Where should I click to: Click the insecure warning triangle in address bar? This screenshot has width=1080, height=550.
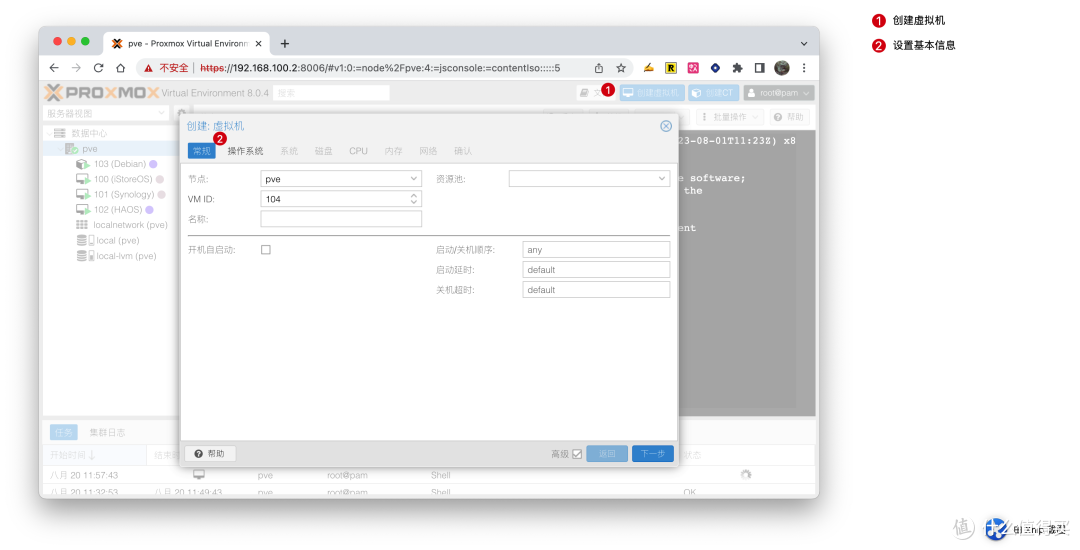[148, 68]
